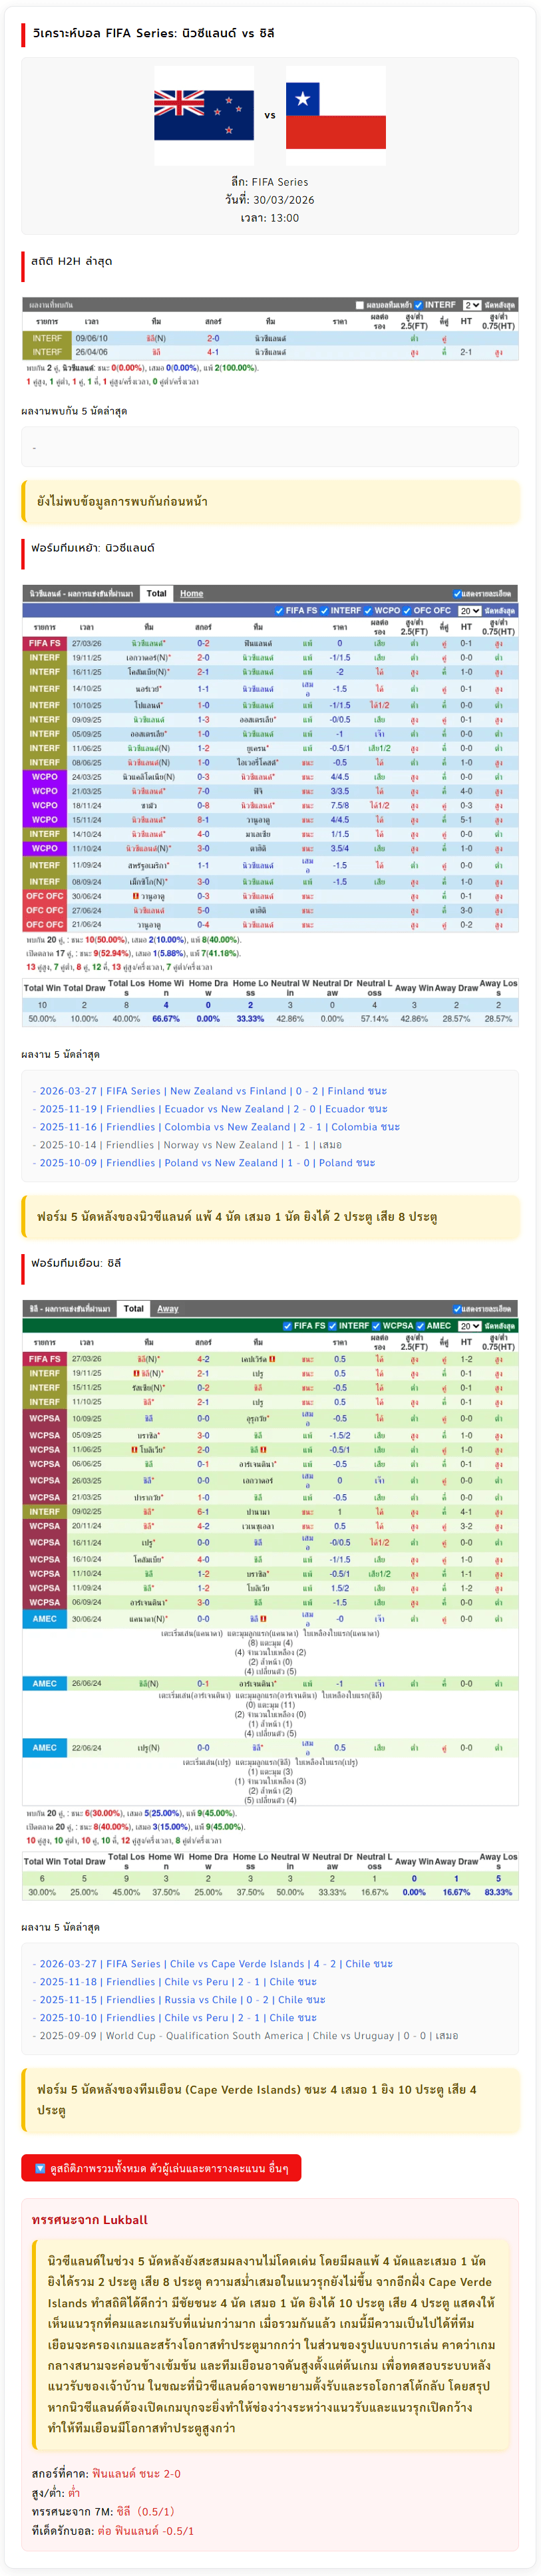Toggle WCPO filter in New Zealand table

[x=368, y=611]
